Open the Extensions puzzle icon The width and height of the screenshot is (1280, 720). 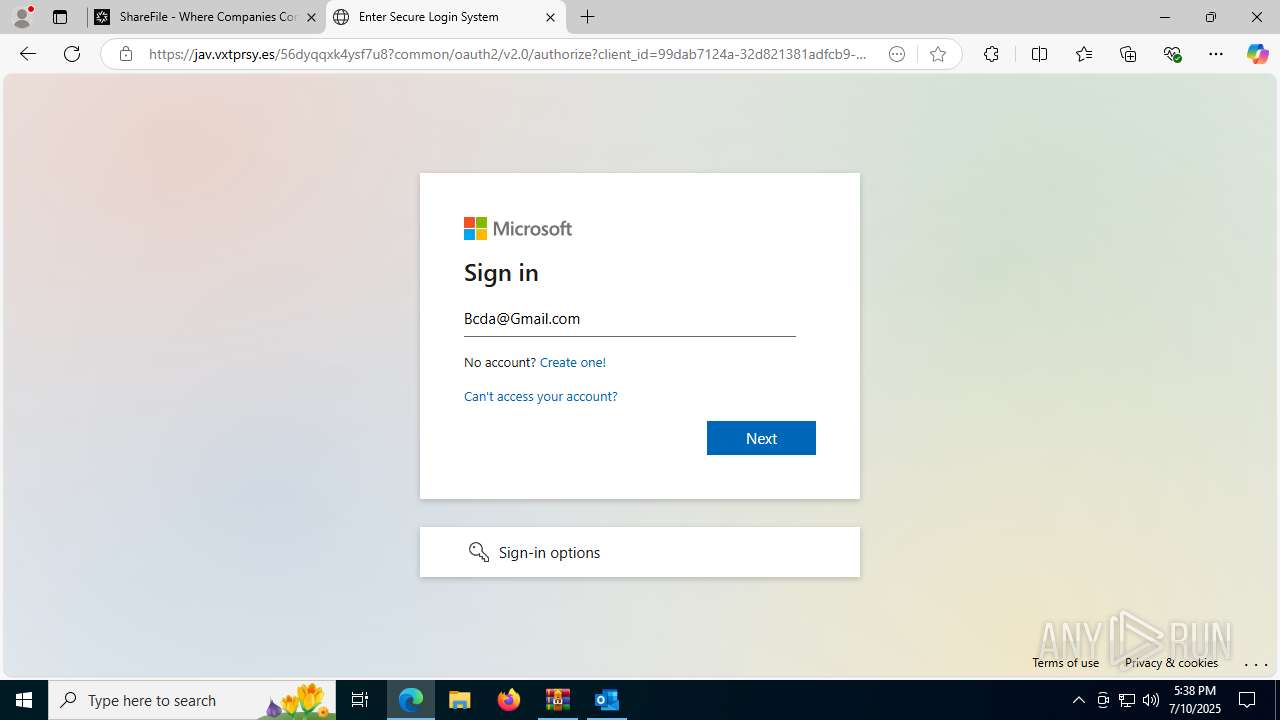coord(991,54)
